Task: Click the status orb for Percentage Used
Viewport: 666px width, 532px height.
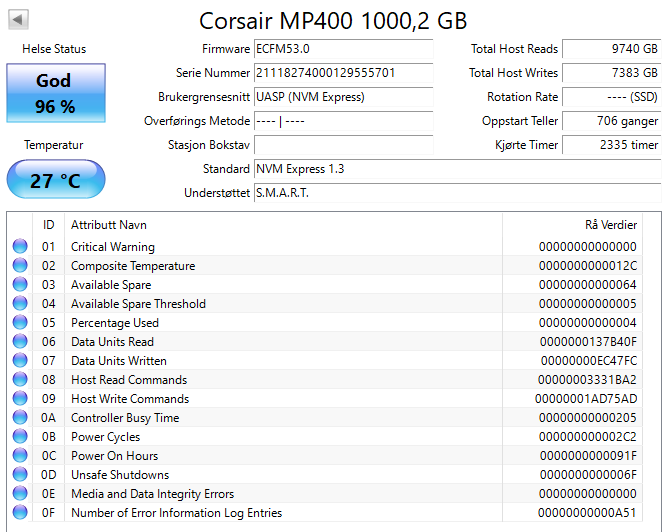Action: [x=20, y=323]
